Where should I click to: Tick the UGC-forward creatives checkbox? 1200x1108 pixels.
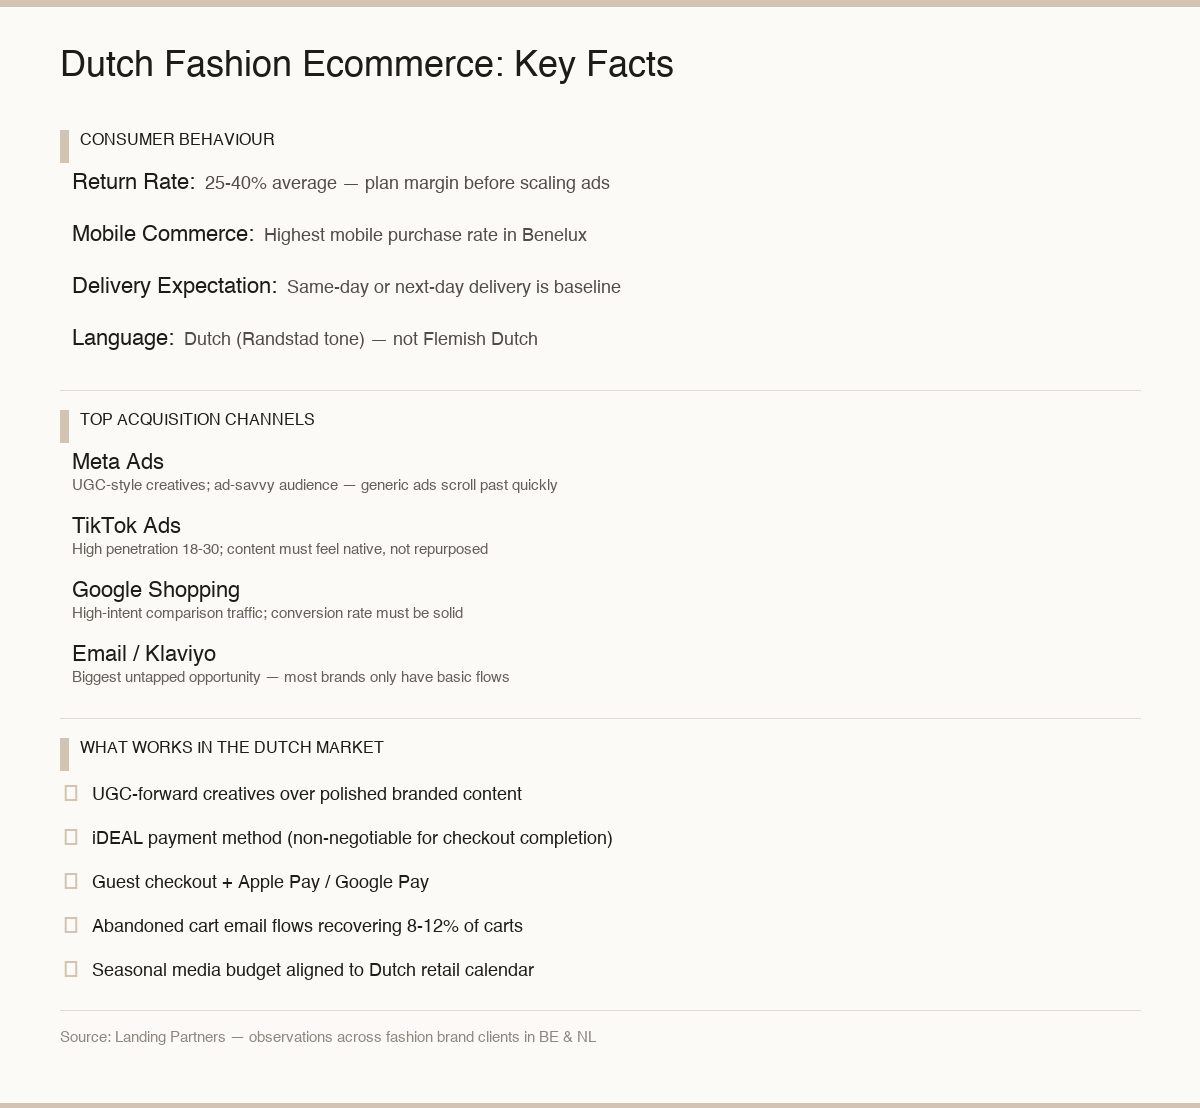pos(71,793)
